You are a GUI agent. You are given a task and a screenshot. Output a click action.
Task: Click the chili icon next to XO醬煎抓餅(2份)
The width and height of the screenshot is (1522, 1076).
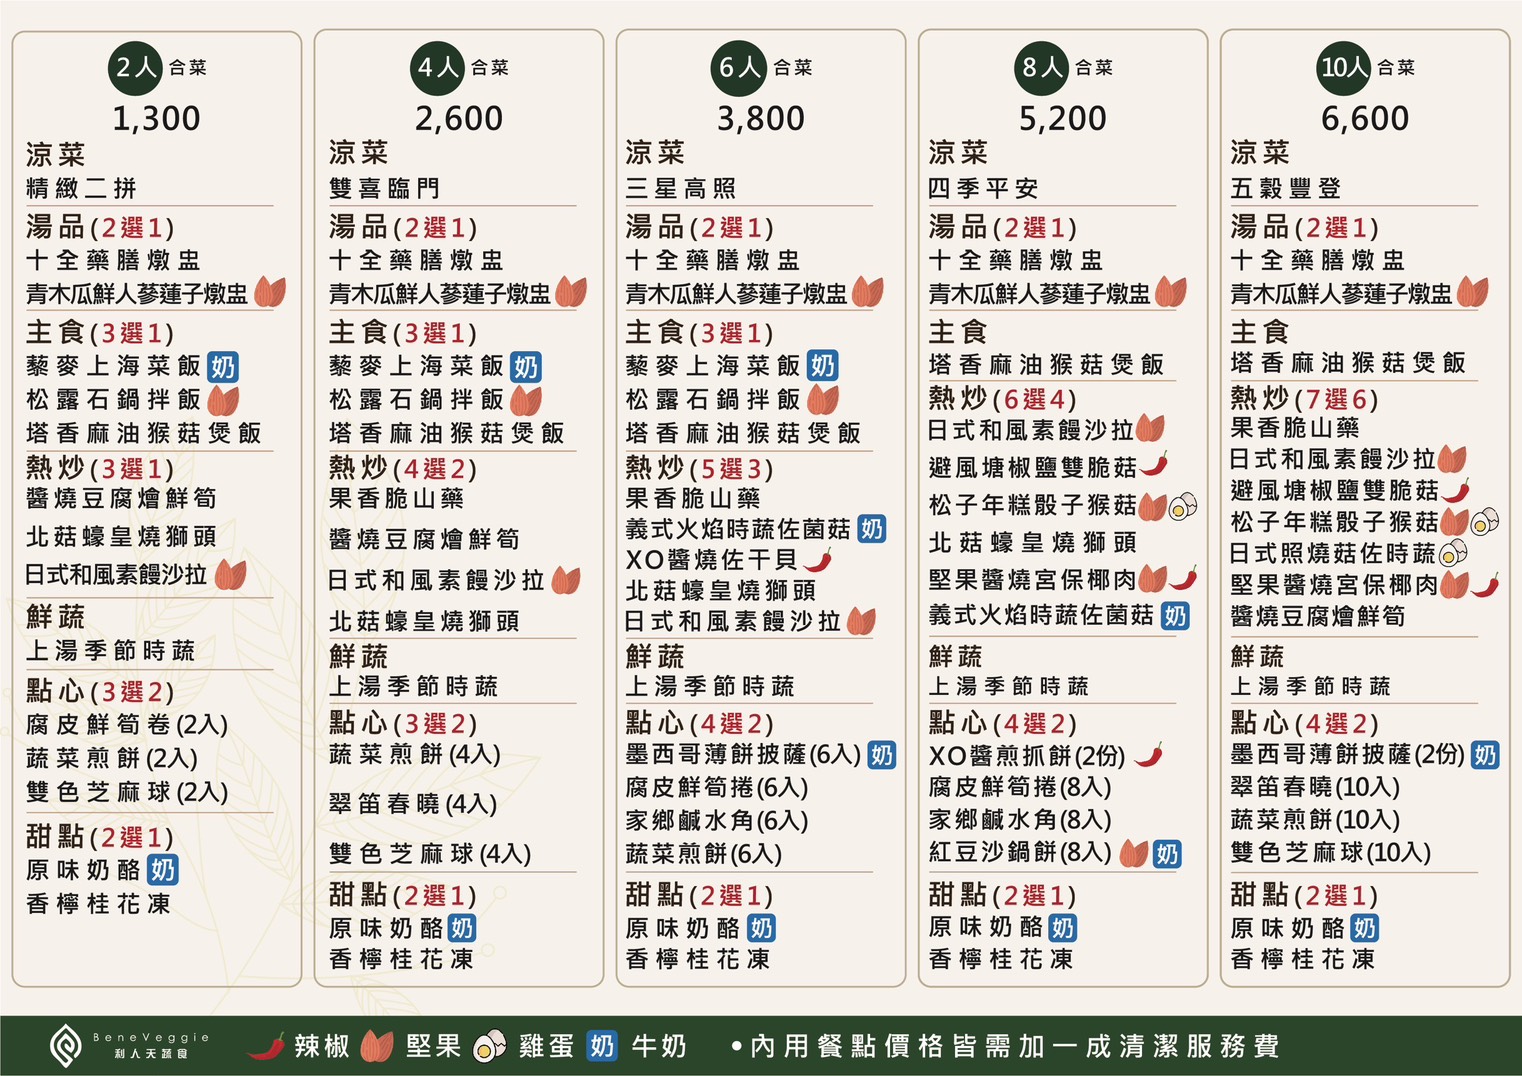(x=1149, y=754)
